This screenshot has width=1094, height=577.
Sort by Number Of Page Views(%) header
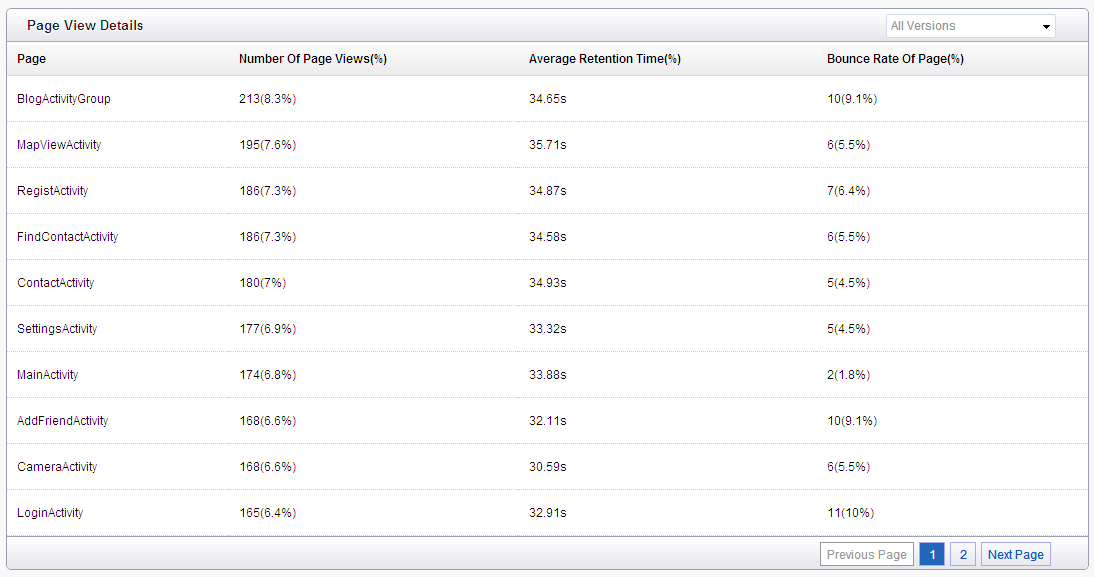[x=313, y=59]
